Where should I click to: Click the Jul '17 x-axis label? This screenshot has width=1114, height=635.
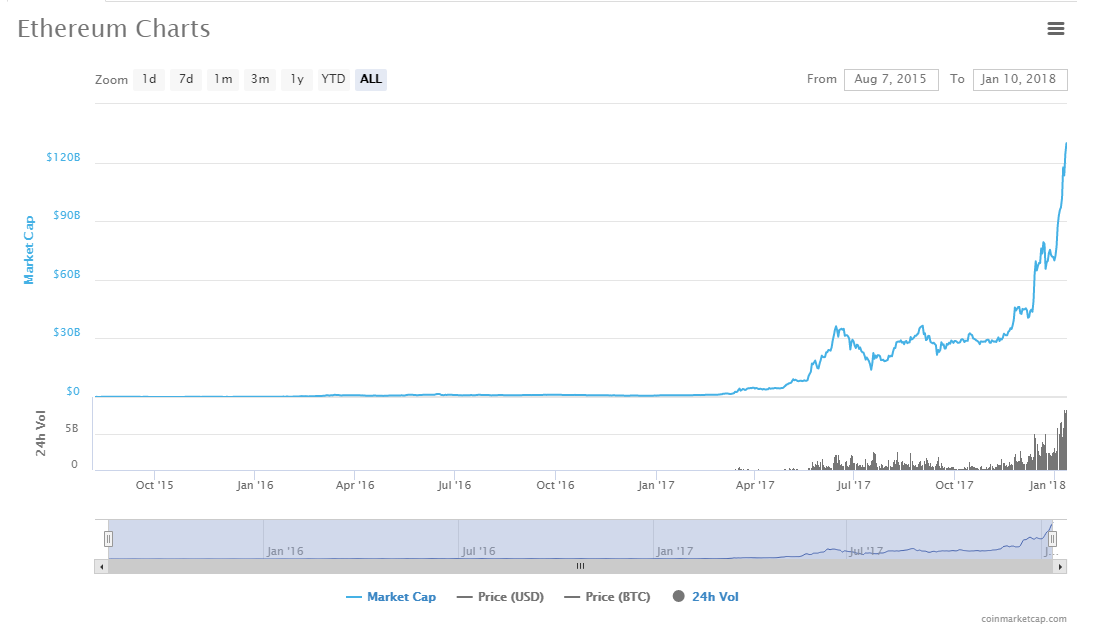point(853,485)
